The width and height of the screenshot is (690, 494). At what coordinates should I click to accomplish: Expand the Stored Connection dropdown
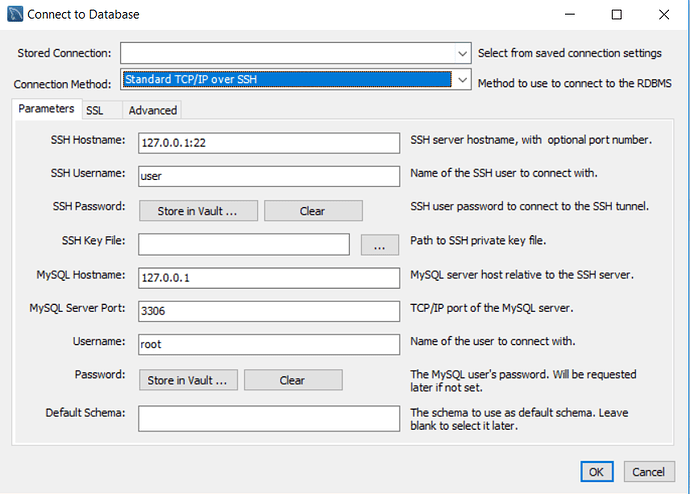pyautogui.click(x=462, y=54)
